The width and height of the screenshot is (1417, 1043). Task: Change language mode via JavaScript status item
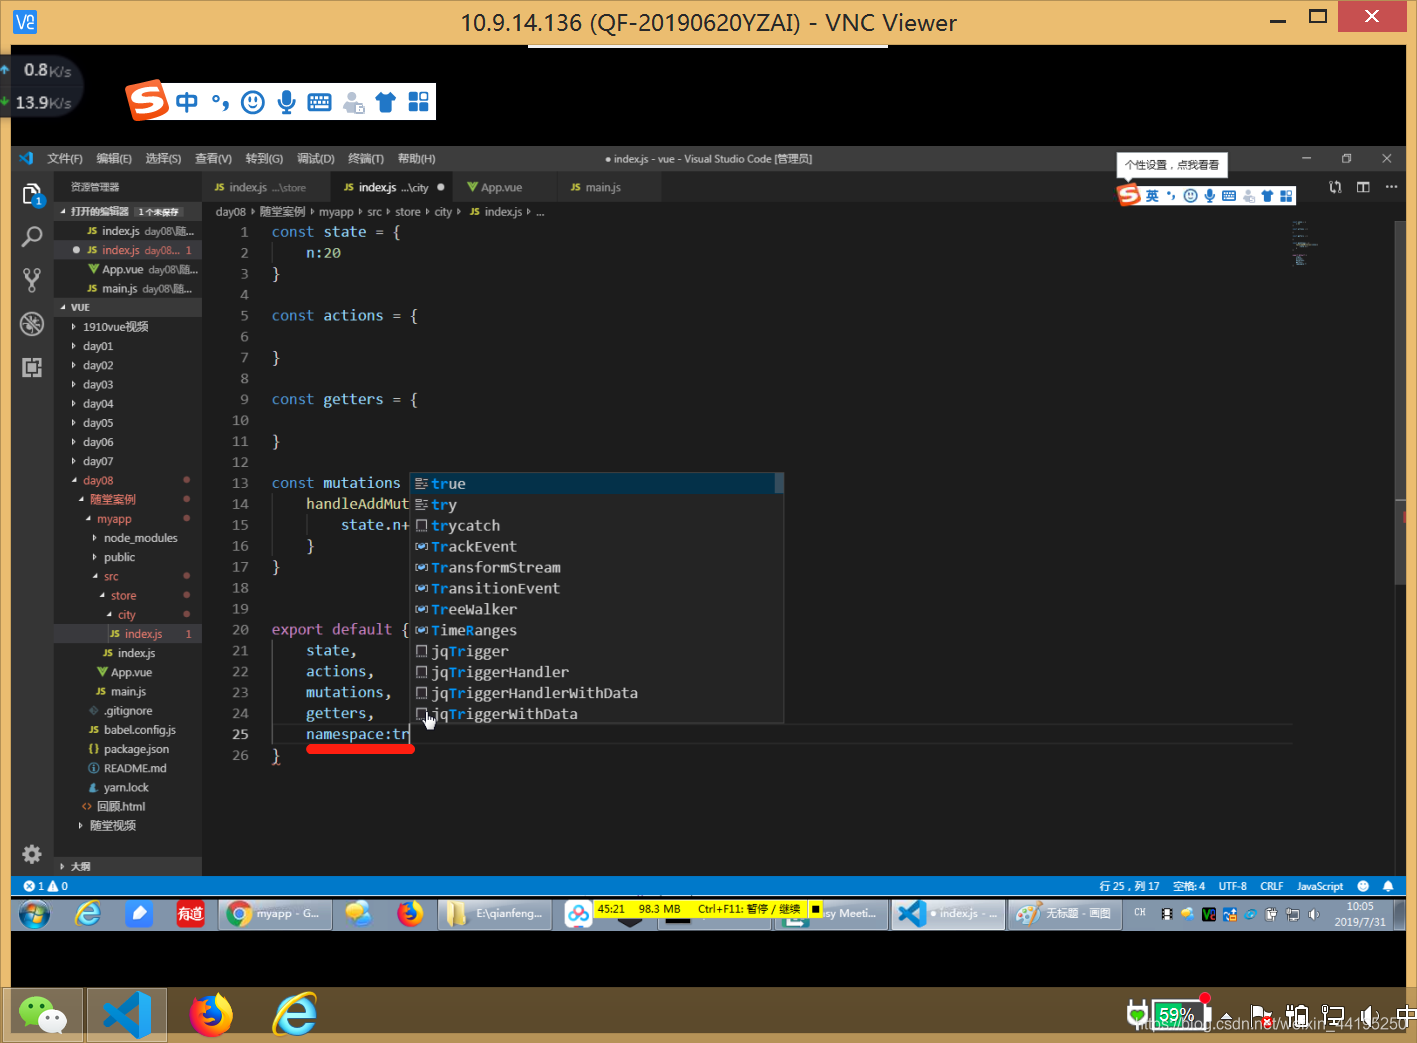pyautogui.click(x=1319, y=886)
